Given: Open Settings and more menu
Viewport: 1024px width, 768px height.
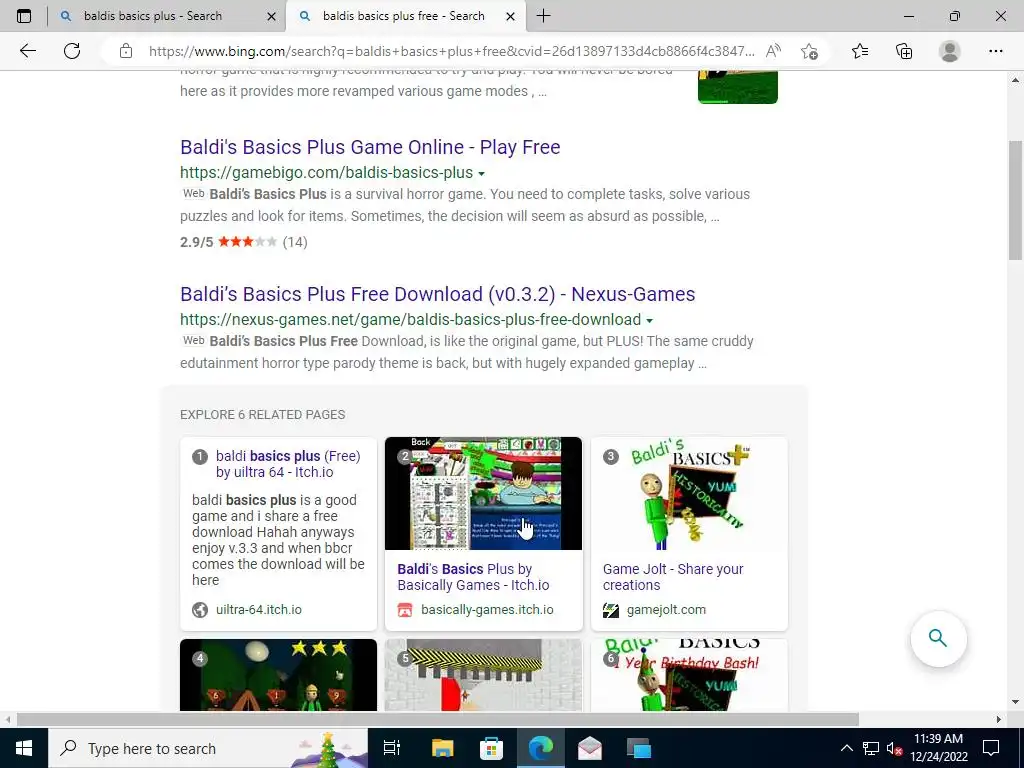Looking at the screenshot, I should (x=995, y=51).
